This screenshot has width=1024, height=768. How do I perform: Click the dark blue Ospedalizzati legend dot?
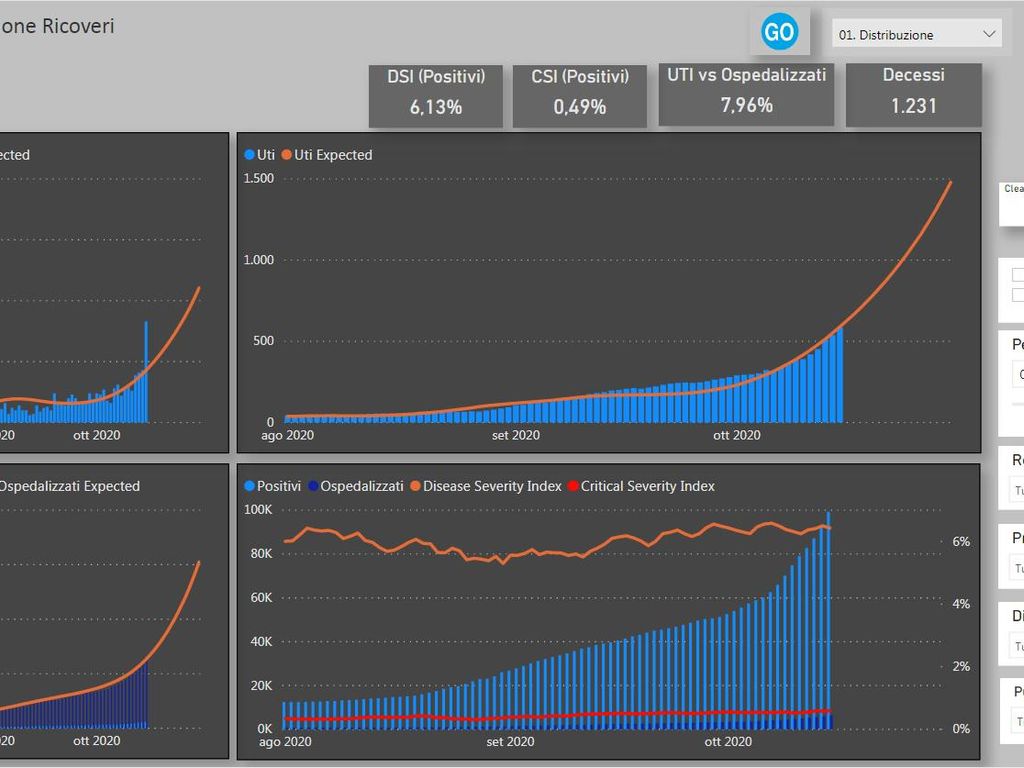pyautogui.click(x=313, y=487)
